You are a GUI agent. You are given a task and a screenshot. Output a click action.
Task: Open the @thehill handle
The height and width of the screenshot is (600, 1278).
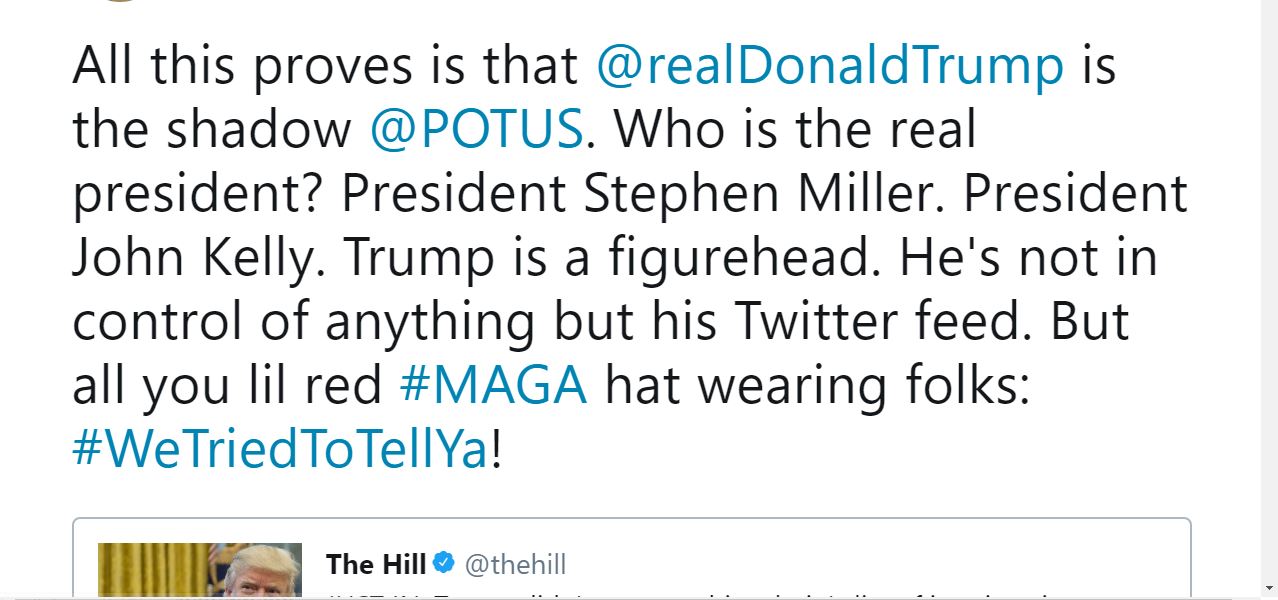[x=515, y=564]
